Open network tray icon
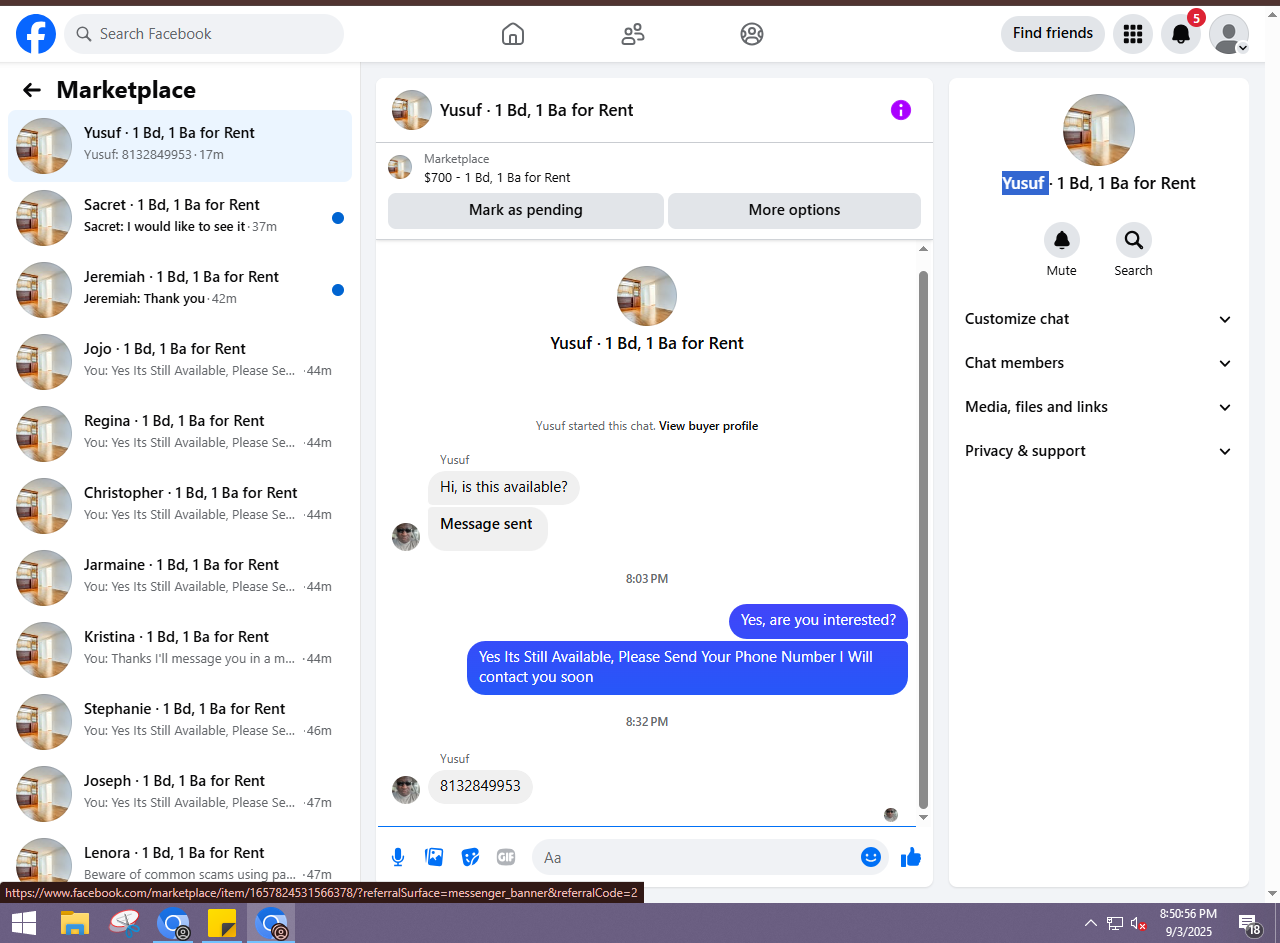Viewport: 1280px width, 943px height. pos(1115,923)
